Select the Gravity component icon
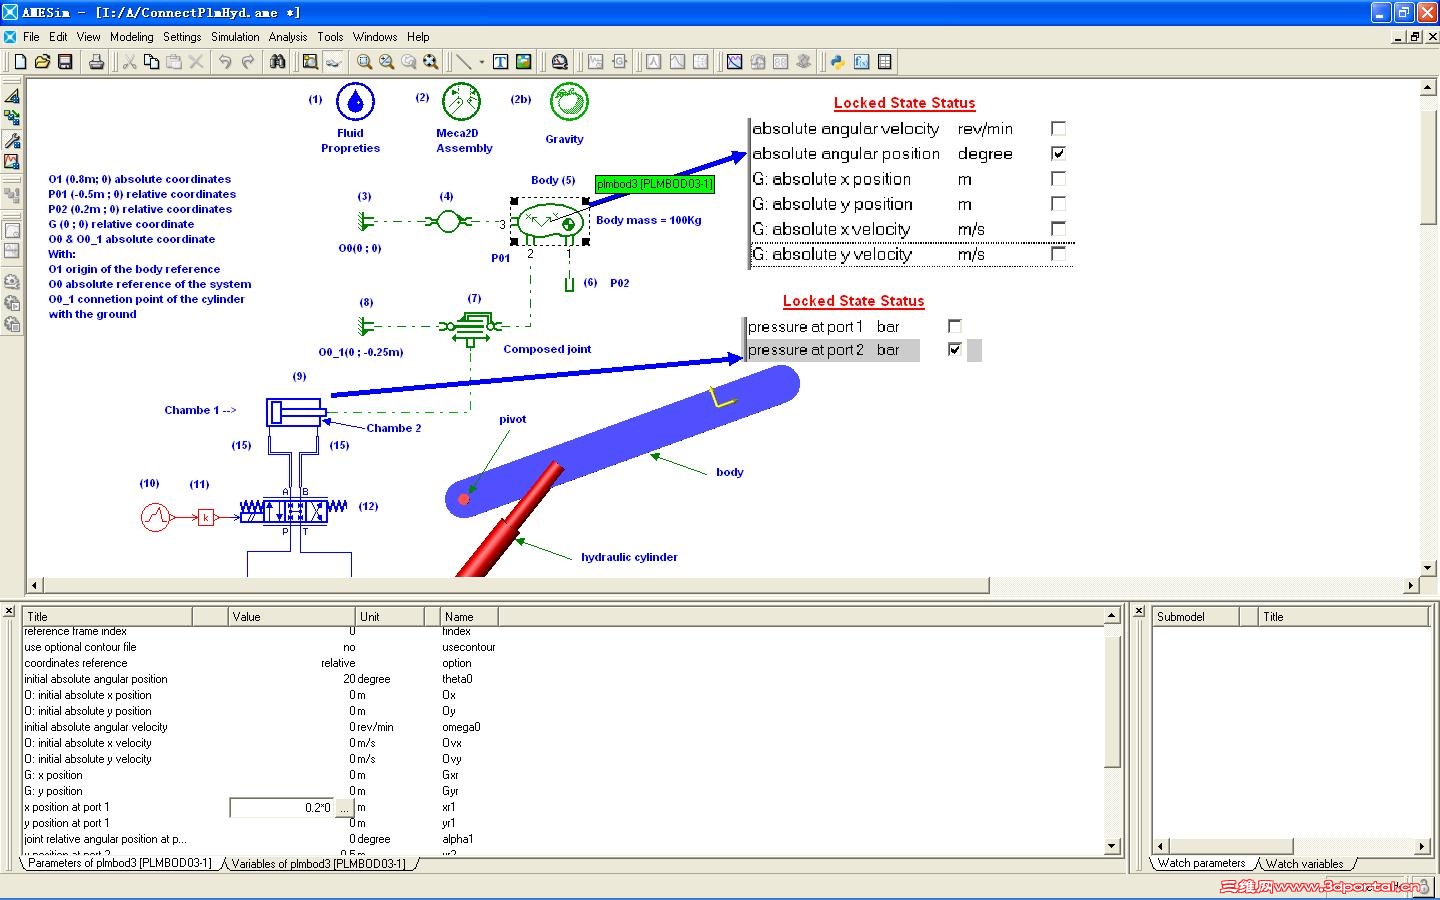The height and width of the screenshot is (900, 1440). (x=569, y=102)
